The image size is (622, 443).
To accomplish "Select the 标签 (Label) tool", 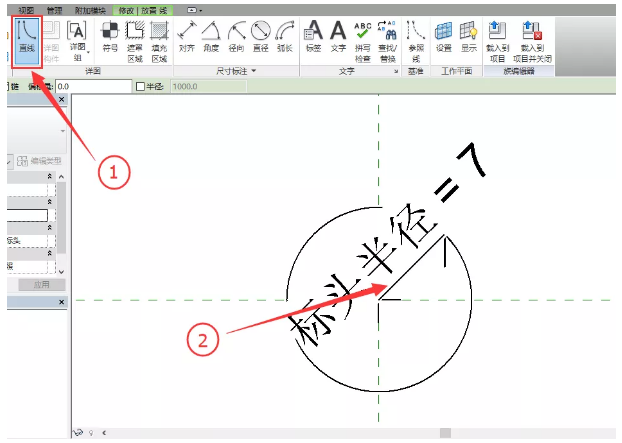I will (x=313, y=37).
